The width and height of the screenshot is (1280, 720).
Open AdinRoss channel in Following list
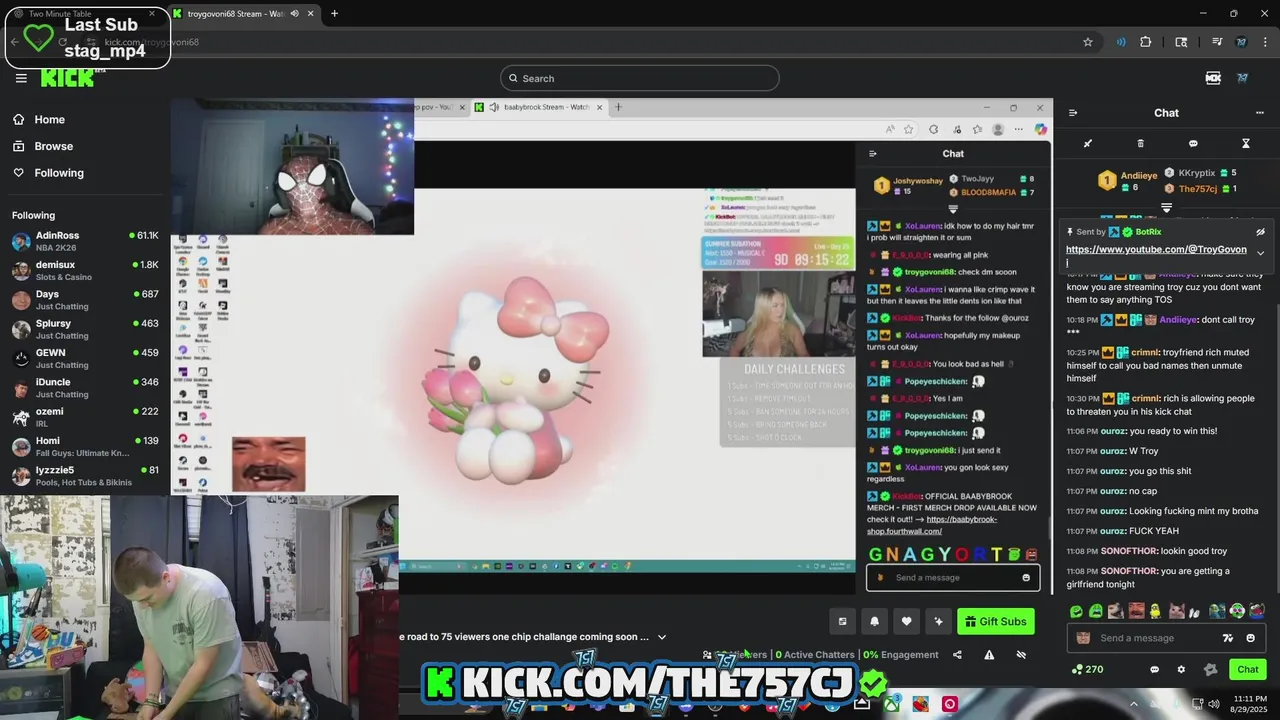click(x=85, y=241)
